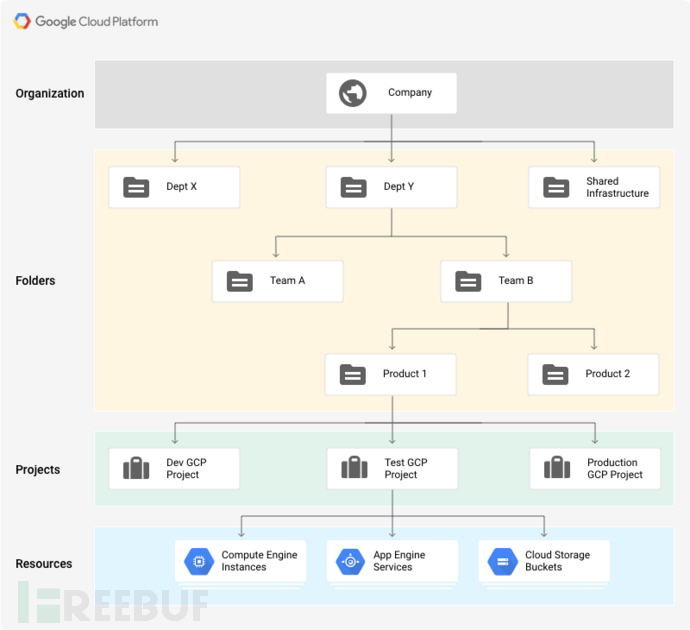The width and height of the screenshot is (690, 630).
Task: Click the Google Cloud Platform hexagon logo
Action: 22,21
